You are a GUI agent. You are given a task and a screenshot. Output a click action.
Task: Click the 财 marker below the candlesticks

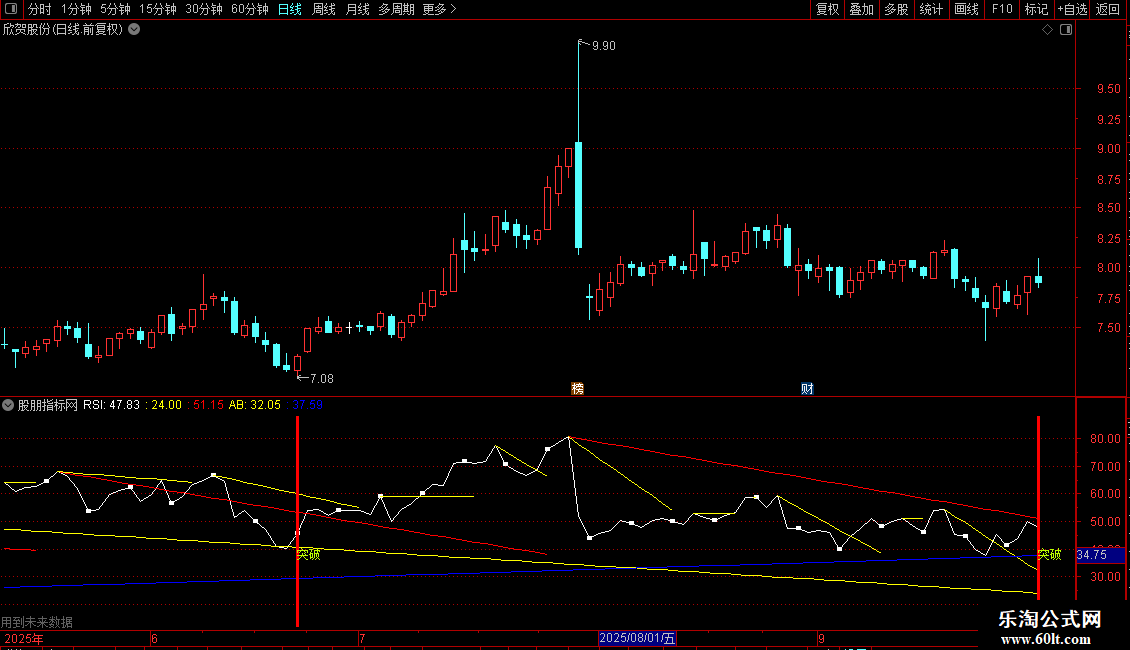click(x=807, y=388)
